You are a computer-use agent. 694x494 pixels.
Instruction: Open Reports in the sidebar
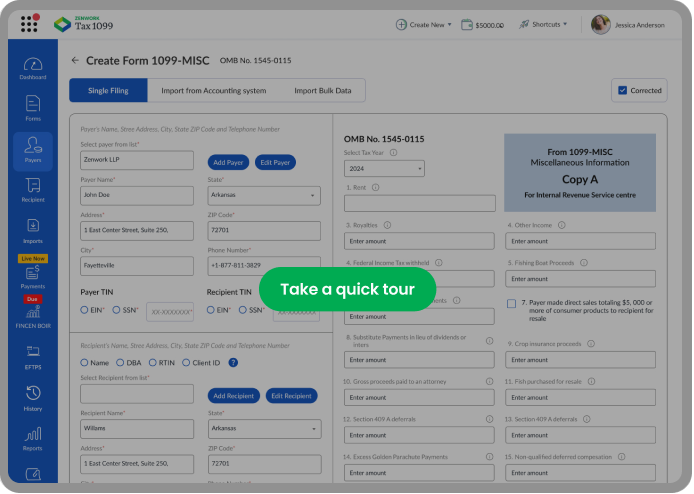[x=32, y=438]
